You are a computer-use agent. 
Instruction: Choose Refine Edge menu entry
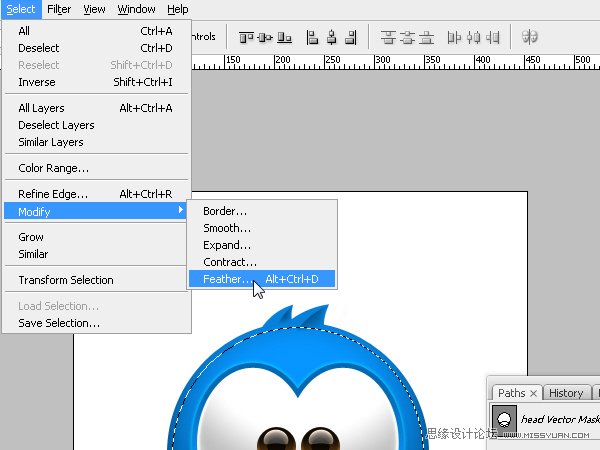96,194
